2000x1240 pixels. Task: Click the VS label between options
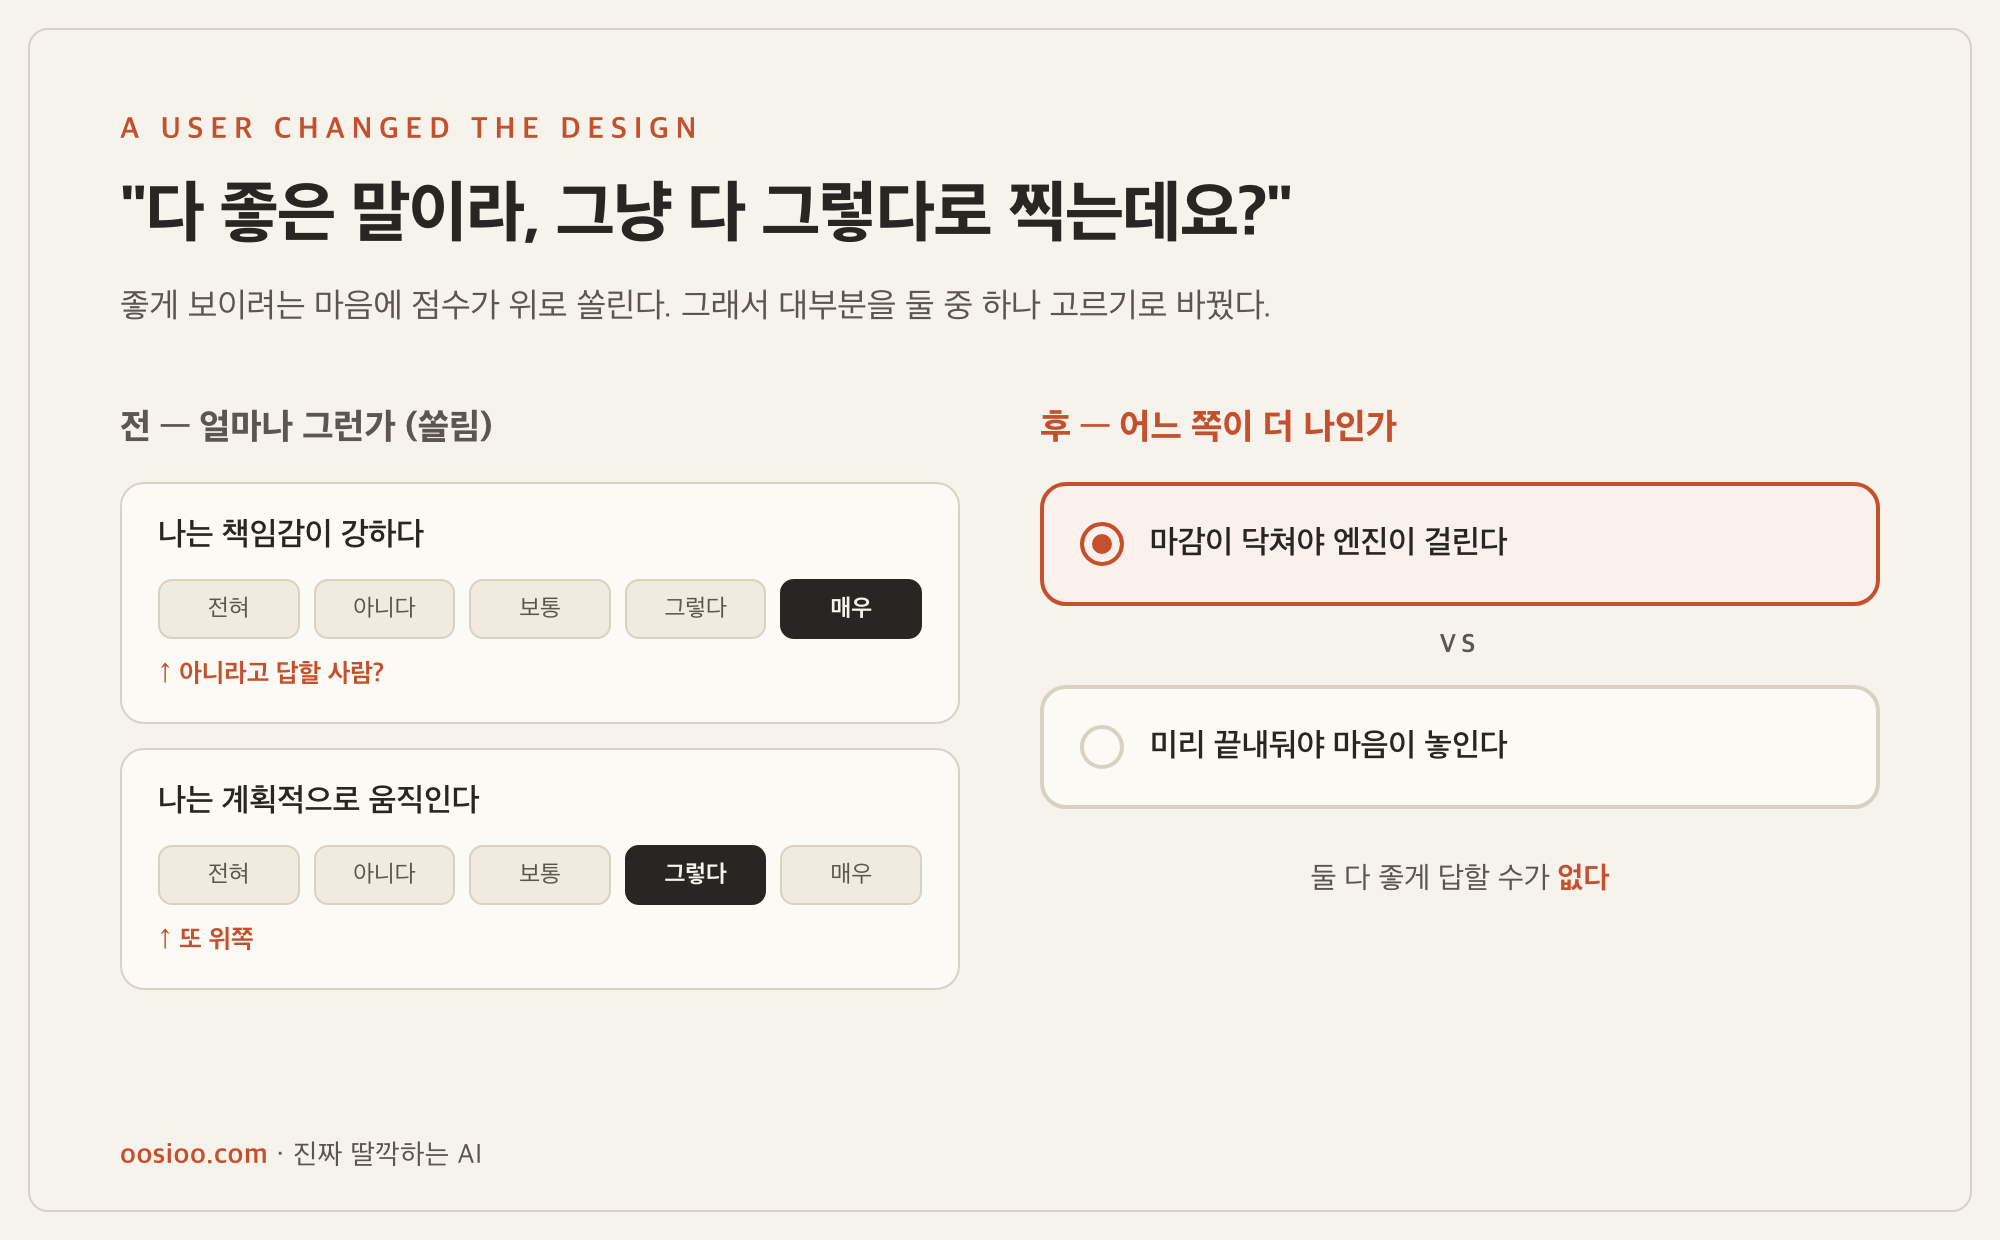[x=1458, y=644]
